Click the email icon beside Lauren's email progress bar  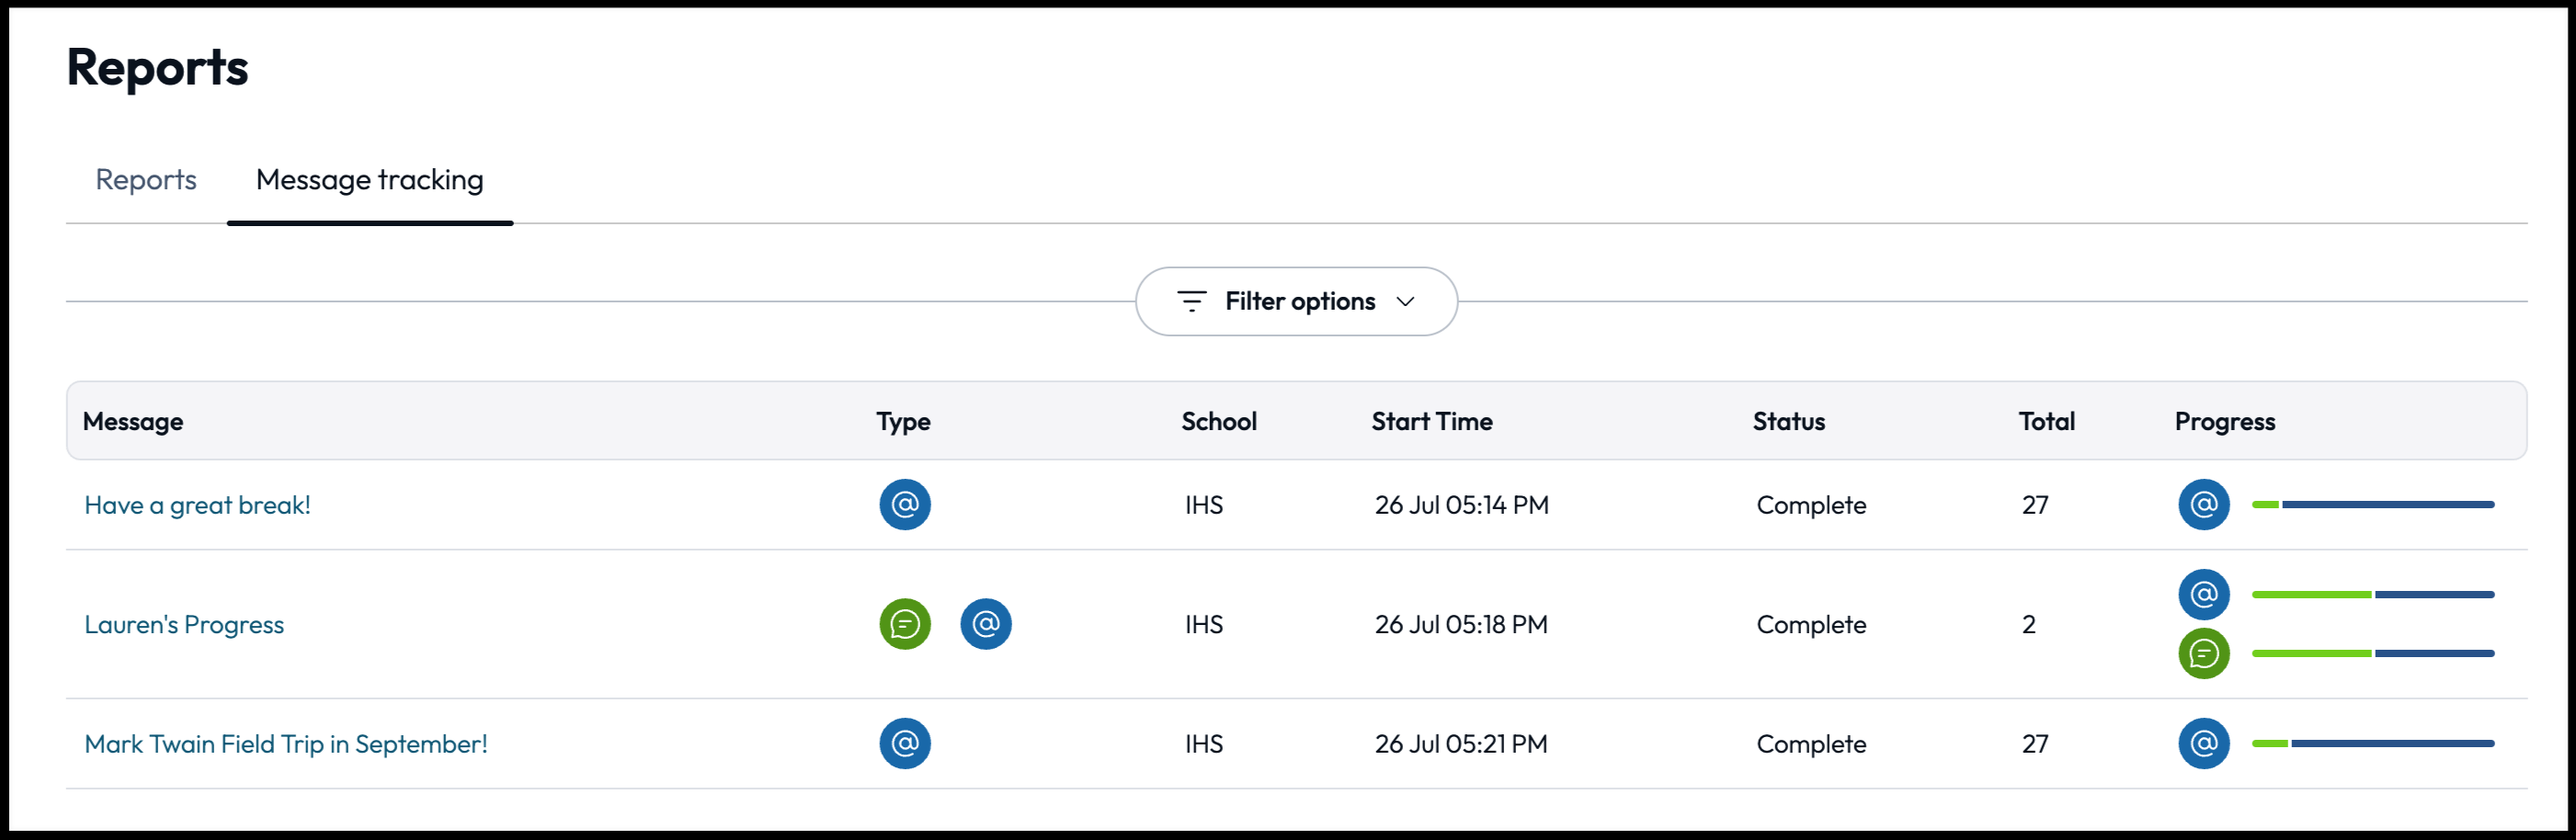pos(2203,594)
